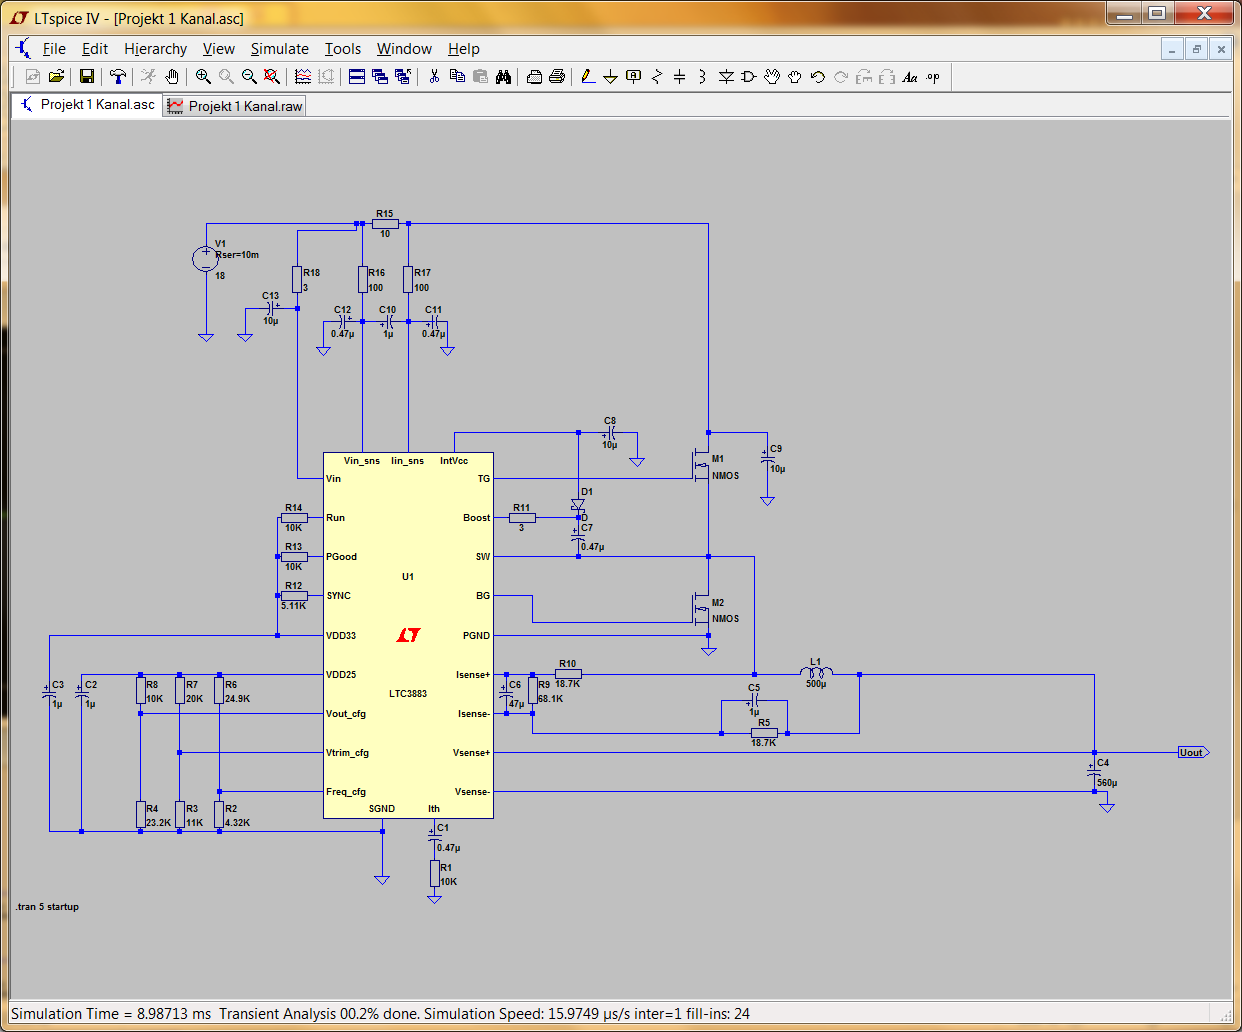Tile windows using the tile icon
Image resolution: width=1242 pixels, height=1032 pixels.
pyautogui.click(x=357, y=77)
